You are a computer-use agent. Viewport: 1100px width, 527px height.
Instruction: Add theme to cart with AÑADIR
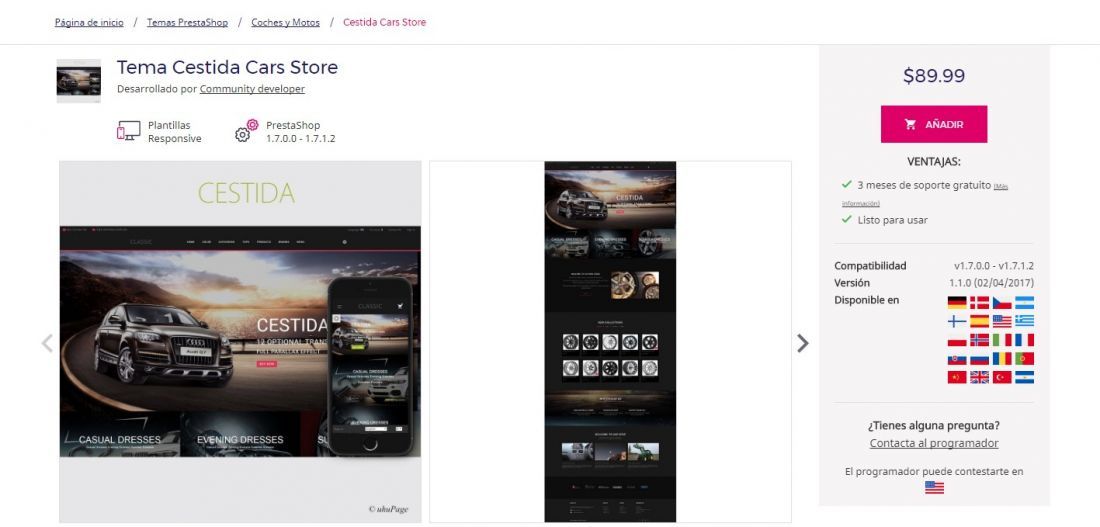934,124
